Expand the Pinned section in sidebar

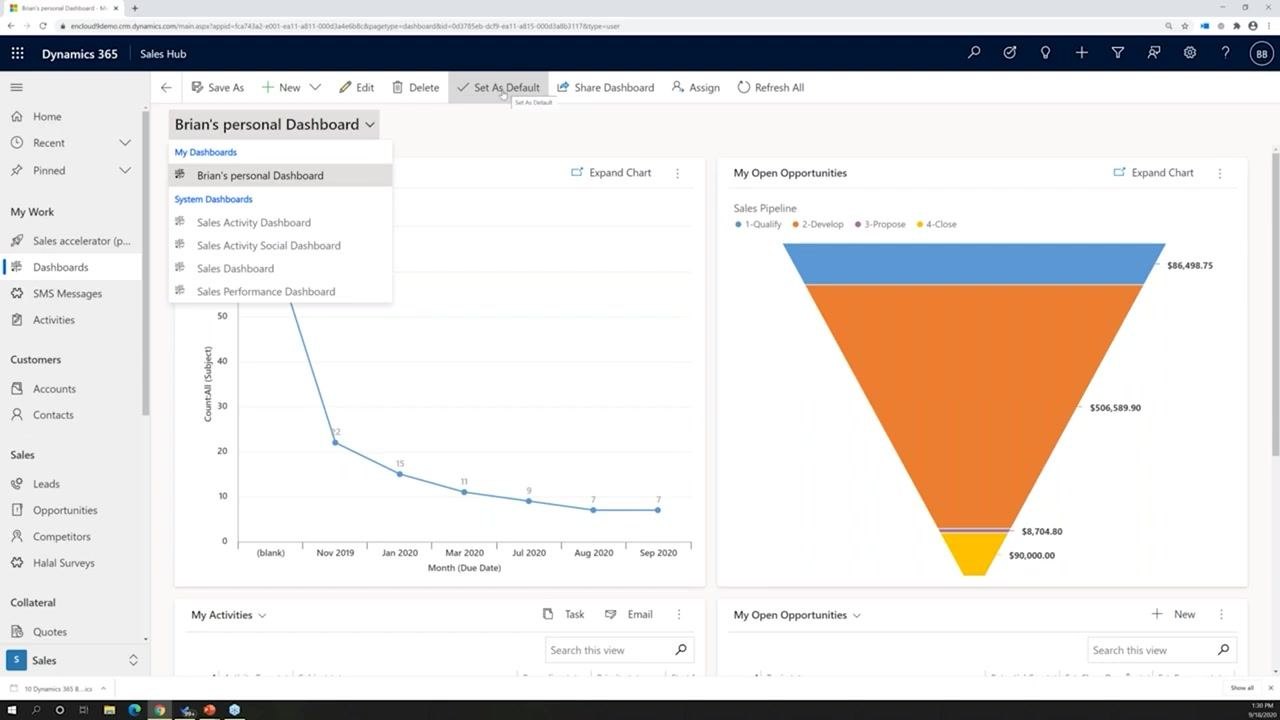(125, 170)
